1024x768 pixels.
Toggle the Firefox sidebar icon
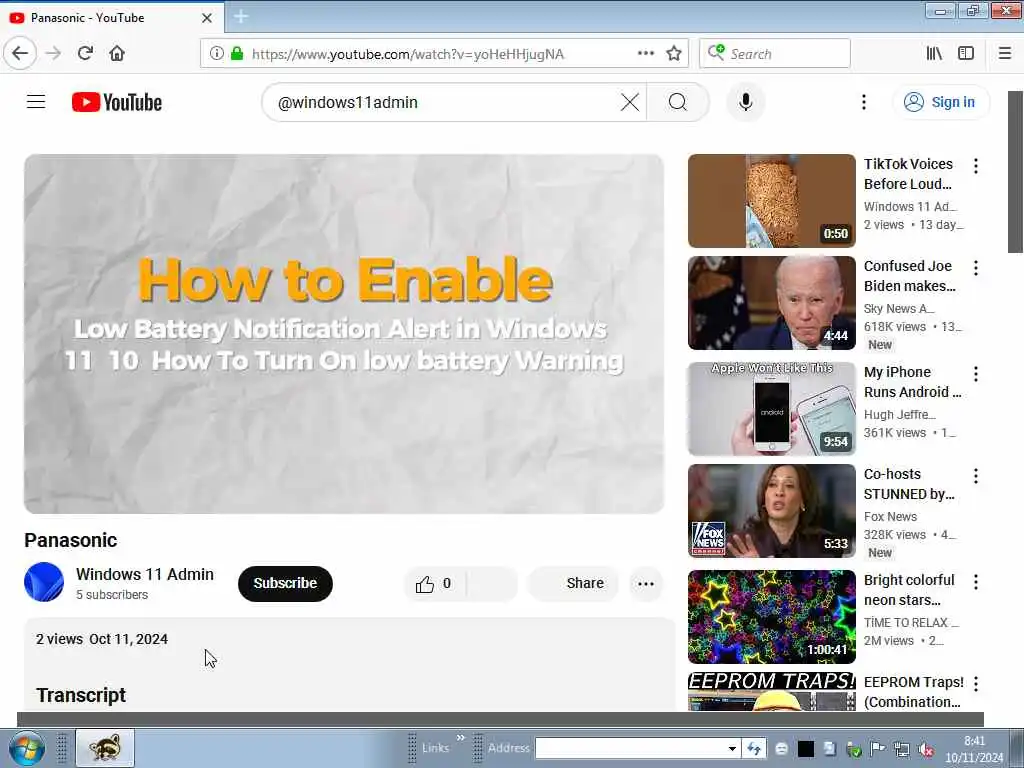point(966,54)
